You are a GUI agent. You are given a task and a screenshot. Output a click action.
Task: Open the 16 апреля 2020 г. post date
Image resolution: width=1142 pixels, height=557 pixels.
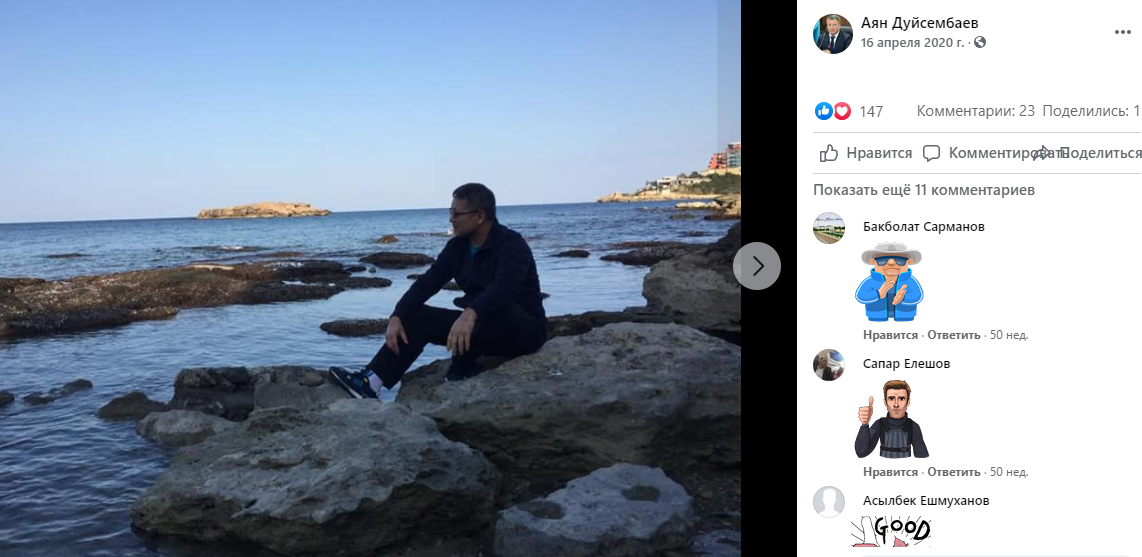pyautogui.click(x=913, y=43)
